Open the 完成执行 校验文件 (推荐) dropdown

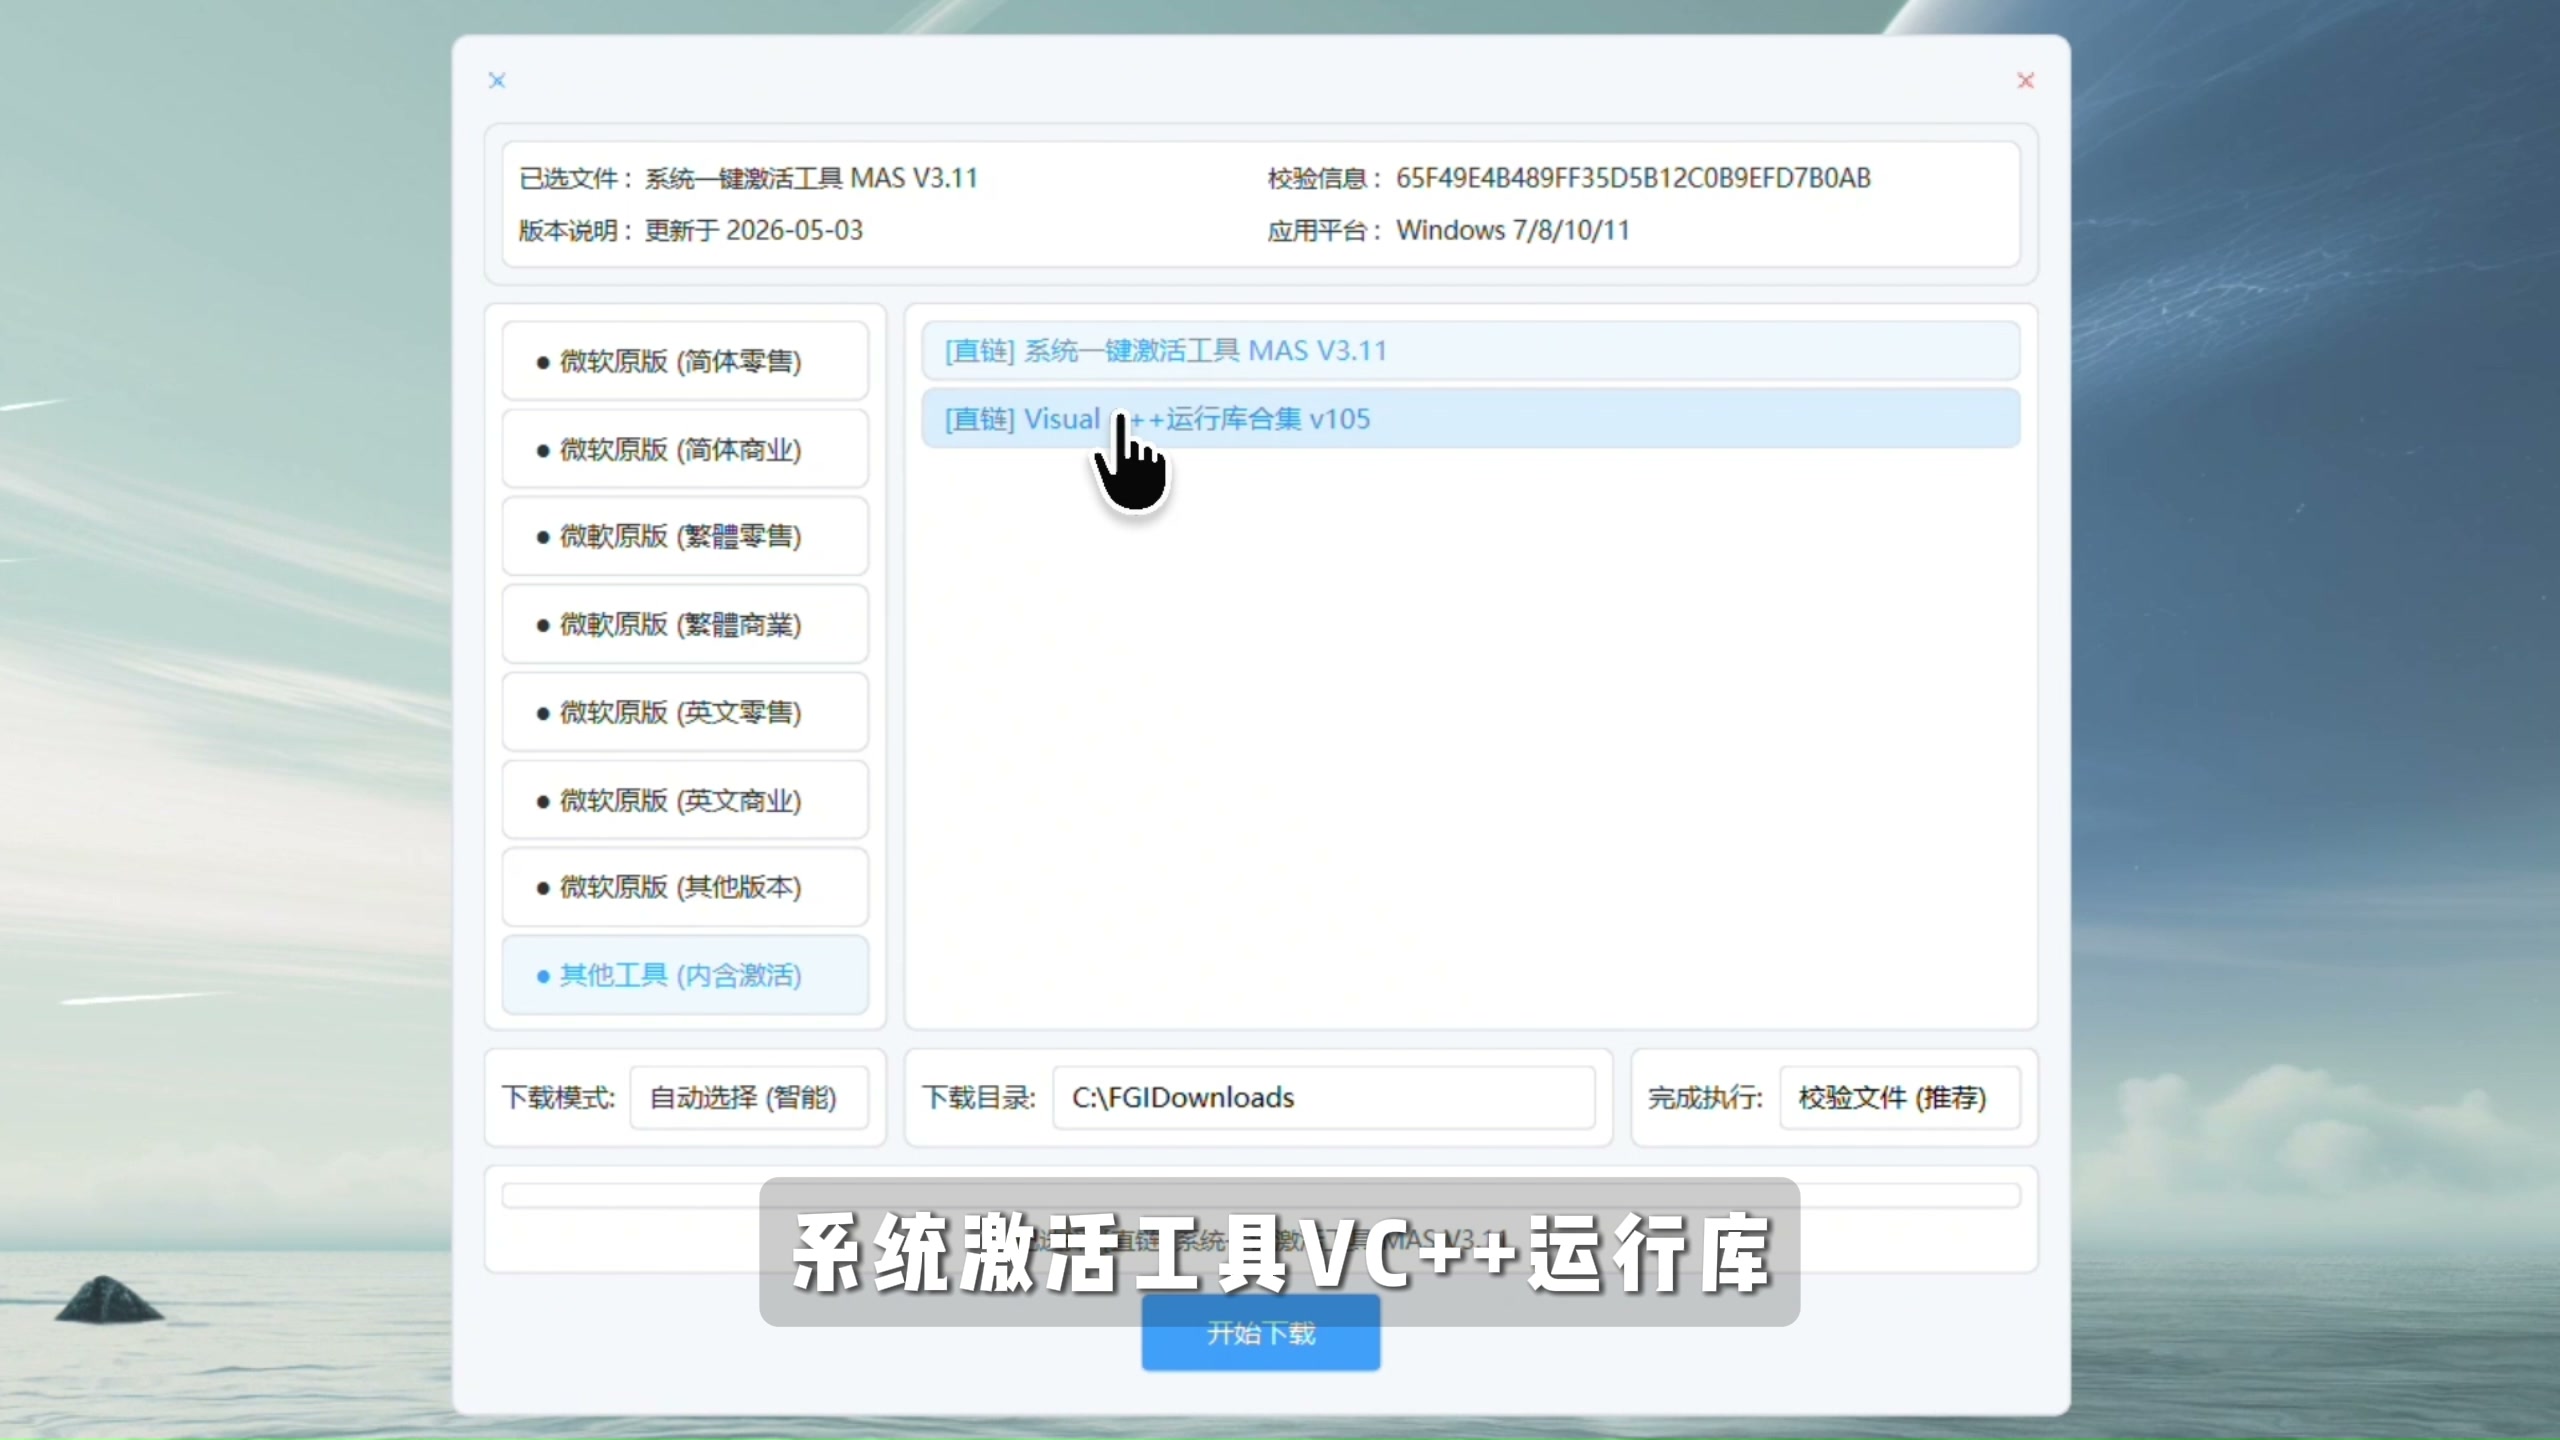click(x=1899, y=1098)
